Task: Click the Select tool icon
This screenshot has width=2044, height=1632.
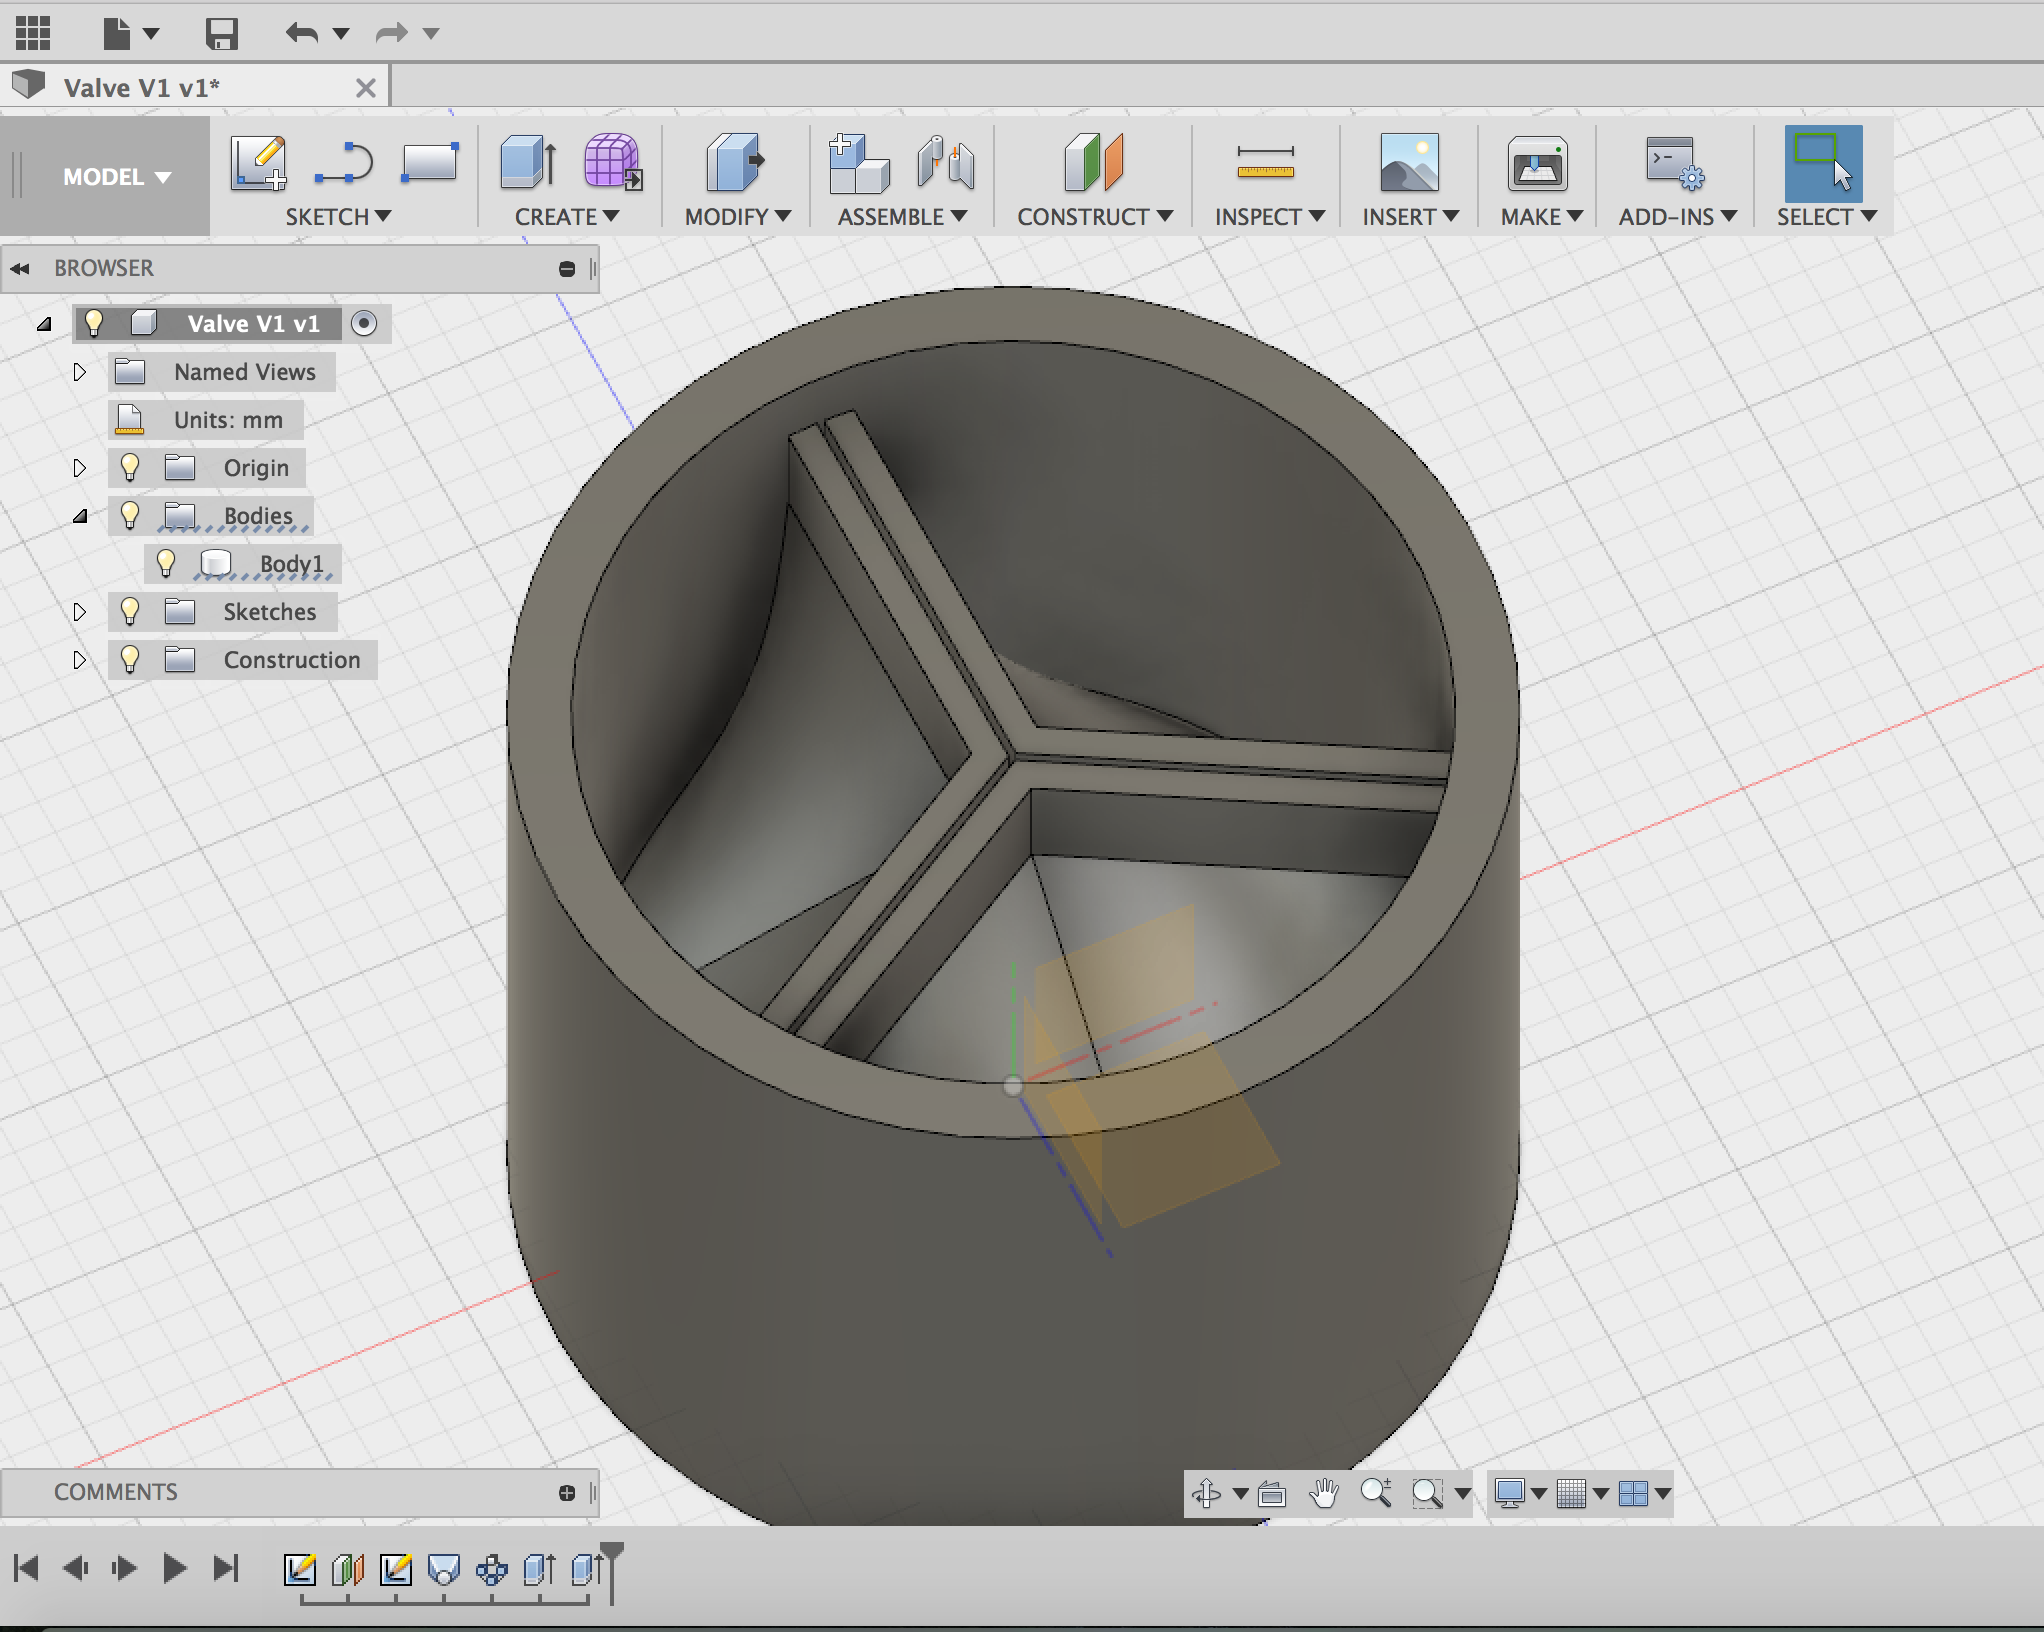Action: 1823,162
